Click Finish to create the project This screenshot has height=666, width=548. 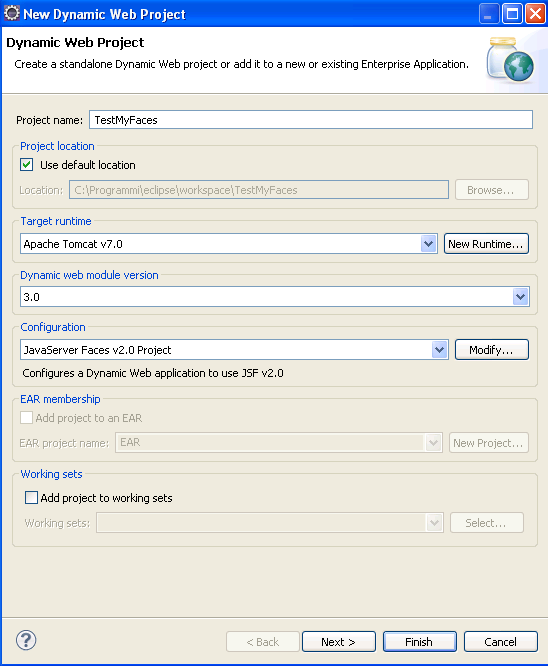tap(420, 641)
